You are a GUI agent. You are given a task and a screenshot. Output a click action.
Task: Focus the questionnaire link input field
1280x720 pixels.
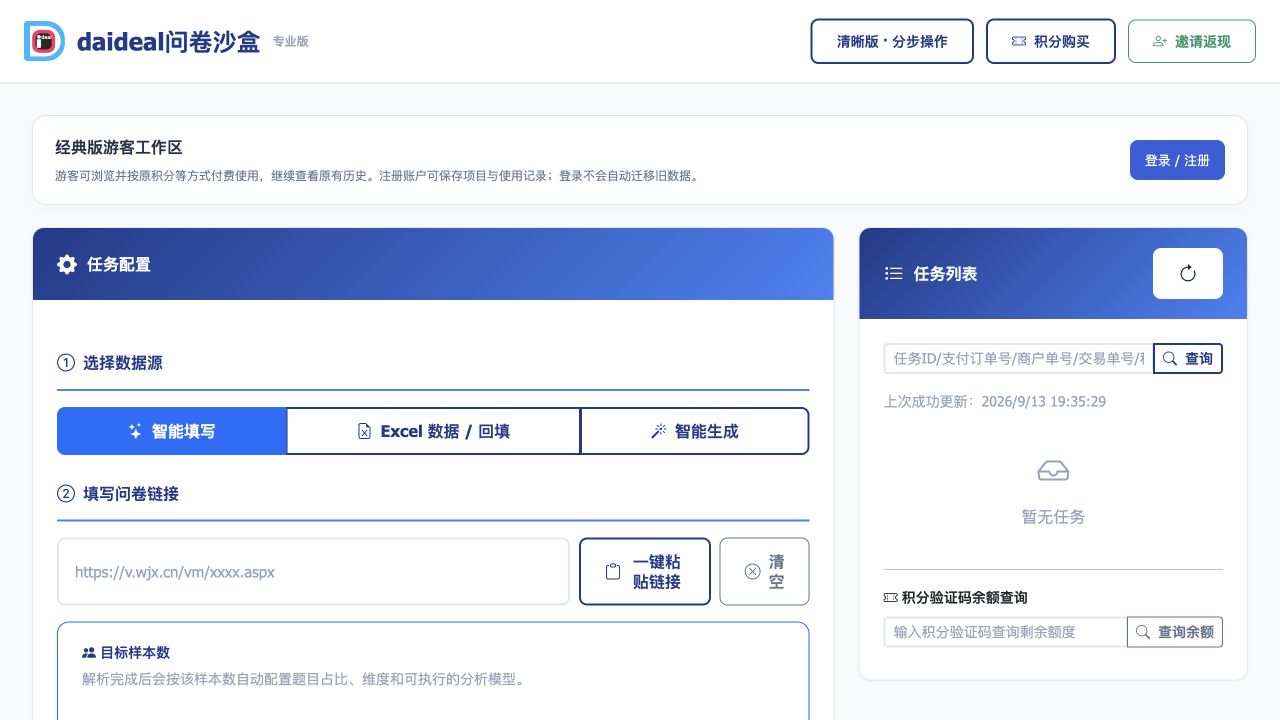click(x=313, y=572)
